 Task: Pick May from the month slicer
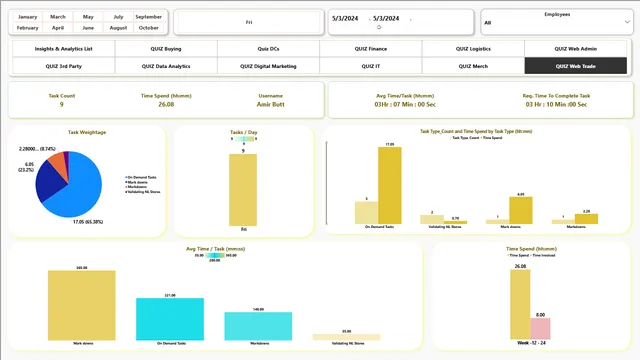[88, 17]
